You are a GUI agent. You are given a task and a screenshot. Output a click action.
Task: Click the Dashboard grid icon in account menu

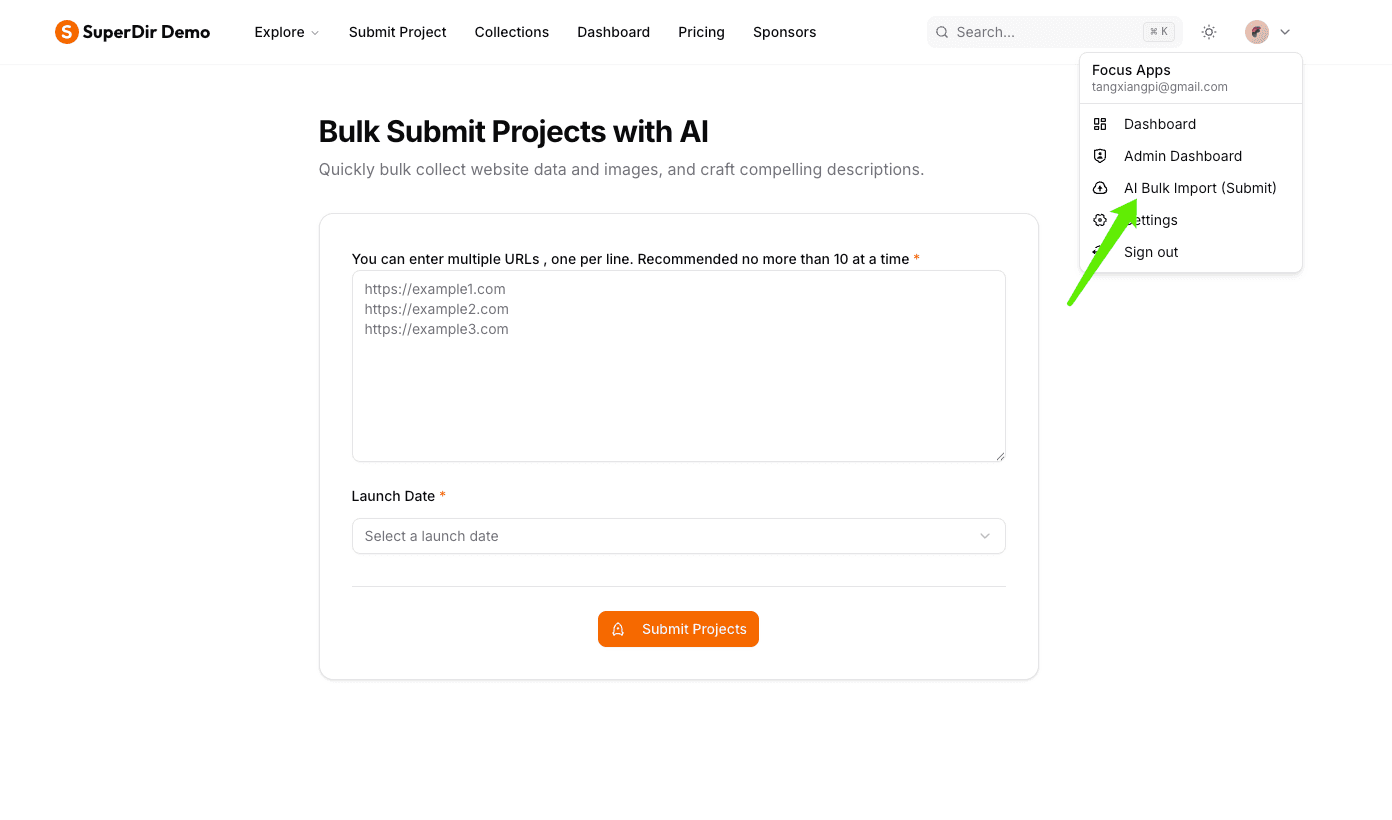(x=1100, y=124)
